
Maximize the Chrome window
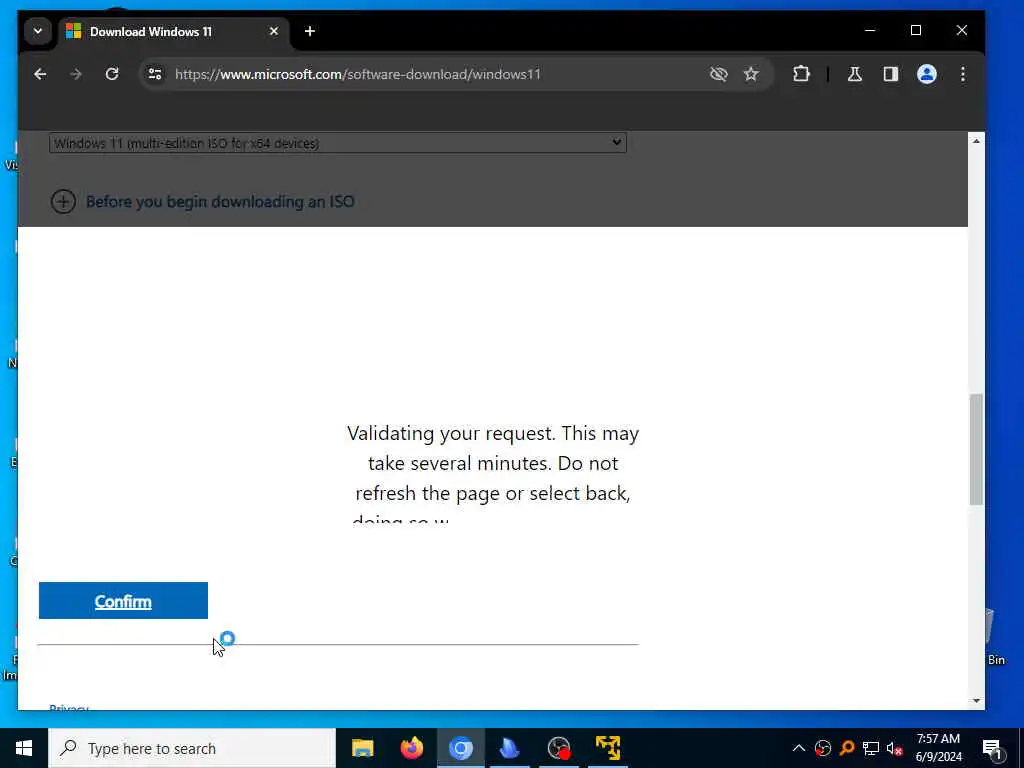point(916,31)
